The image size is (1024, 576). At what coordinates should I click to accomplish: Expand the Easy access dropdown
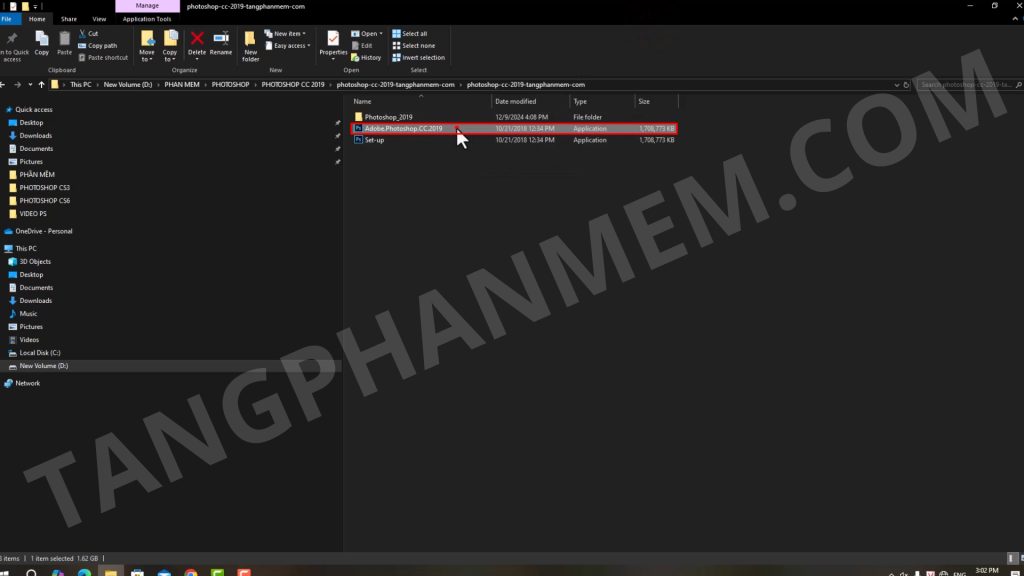[x=291, y=46]
